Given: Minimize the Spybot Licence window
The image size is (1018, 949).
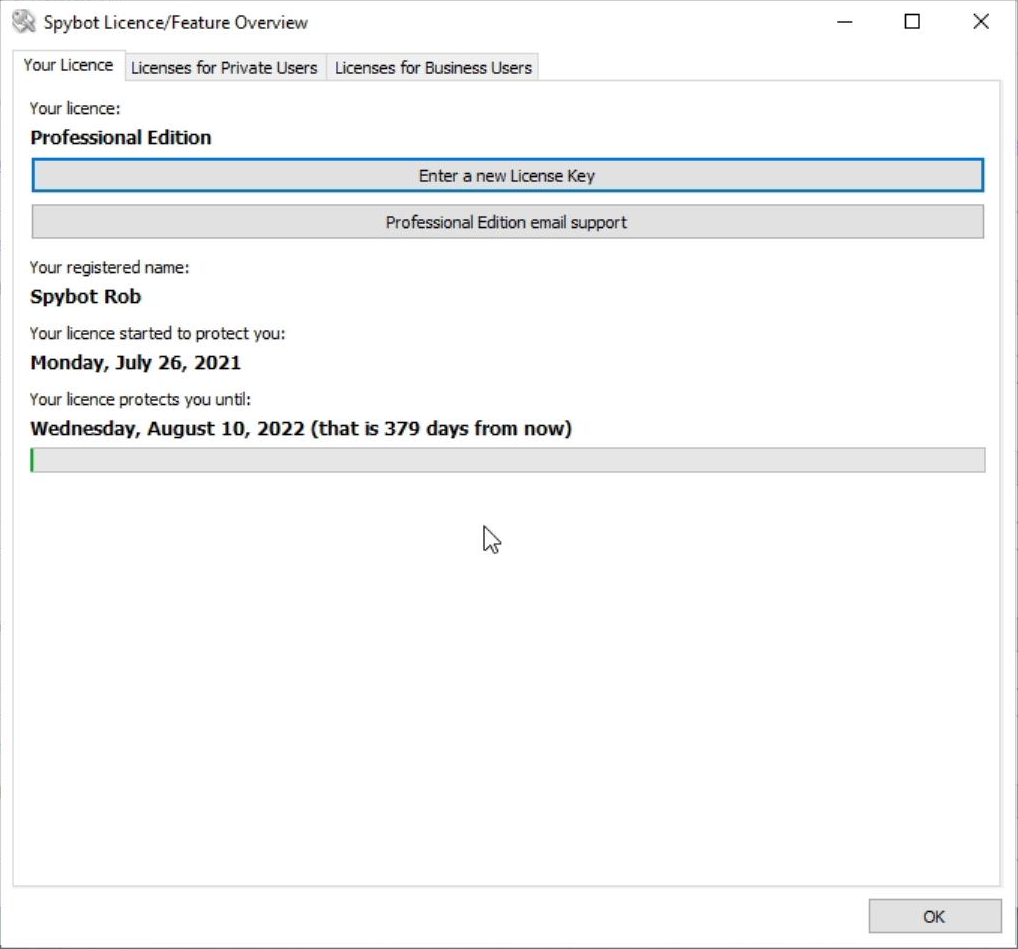Looking at the screenshot, I should pyautogui.click(x=845, y=22).
